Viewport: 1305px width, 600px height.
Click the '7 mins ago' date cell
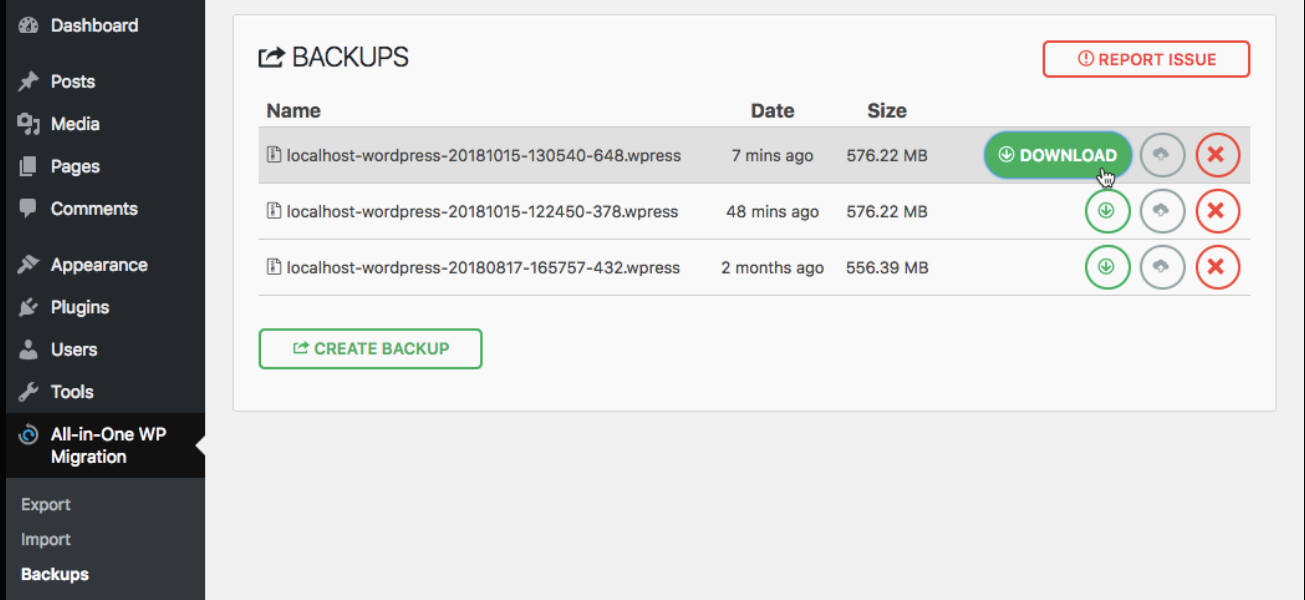click(x=772, y=156)
